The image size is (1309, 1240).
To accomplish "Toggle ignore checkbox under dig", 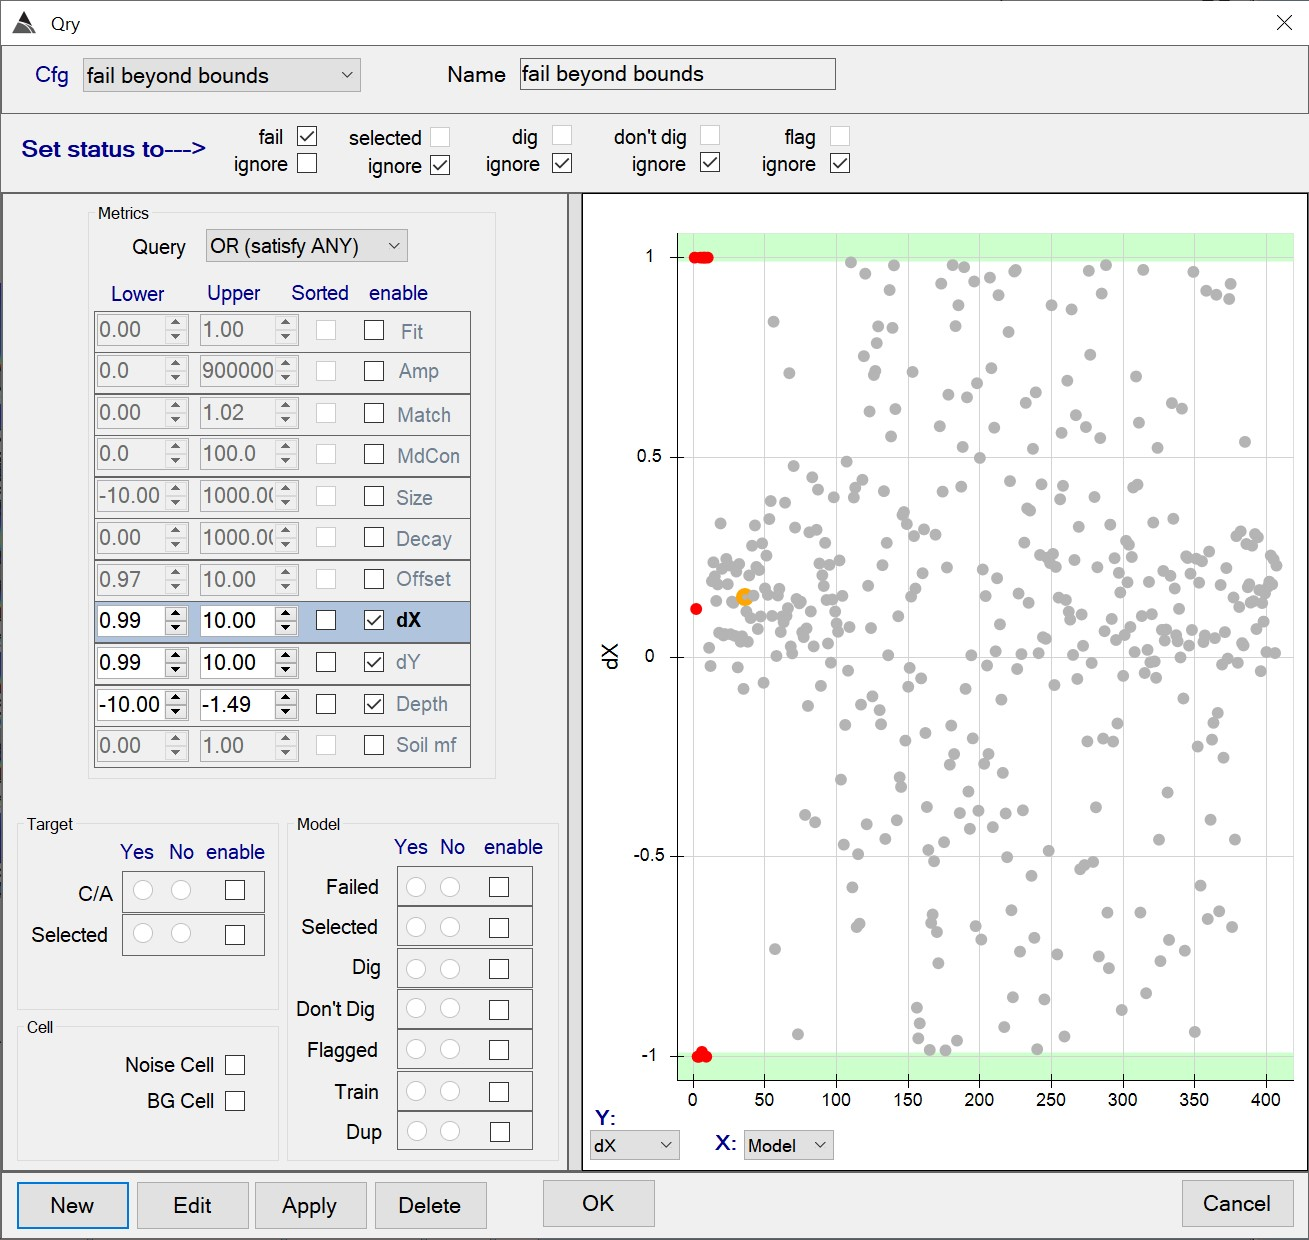I will (562, 163).
